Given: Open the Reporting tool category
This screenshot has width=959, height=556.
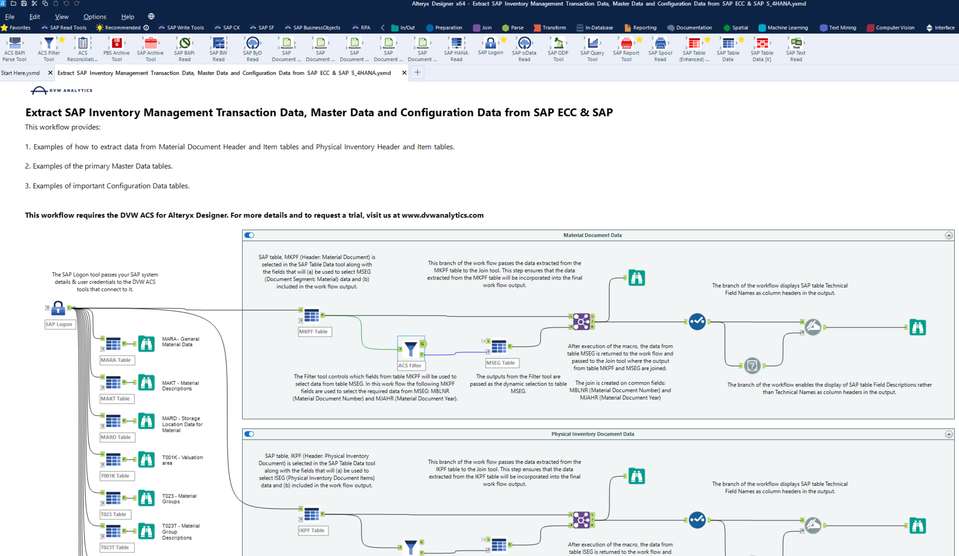Looking at the screenshot, I should click(640, 28).
